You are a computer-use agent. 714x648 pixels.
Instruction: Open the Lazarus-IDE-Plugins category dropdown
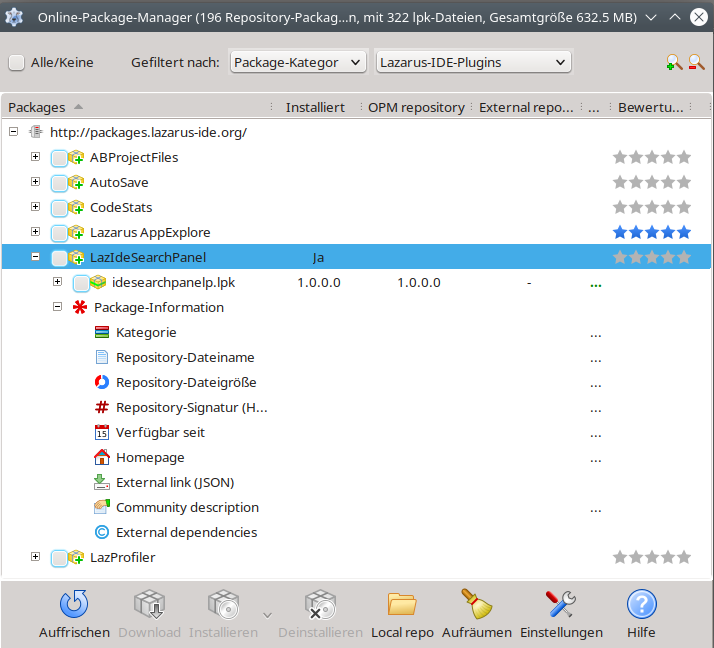click(474, 62)
